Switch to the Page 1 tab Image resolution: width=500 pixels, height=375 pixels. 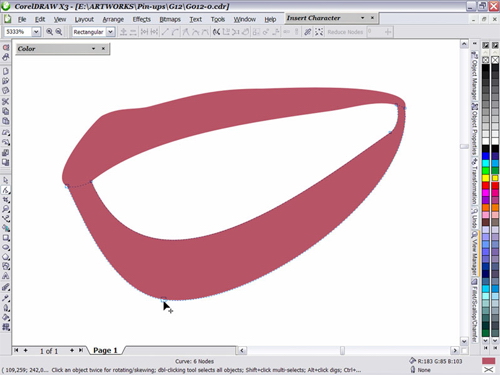tap(105, 350)
